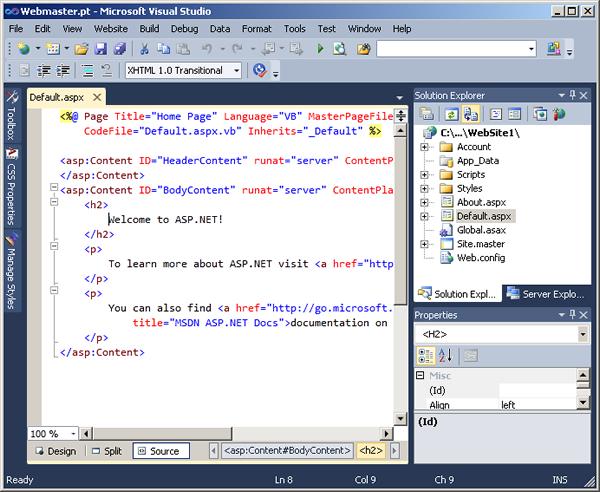Select Web.config in Solution Explorer
The image size is (600, 492).
click(x=481, y=258)
